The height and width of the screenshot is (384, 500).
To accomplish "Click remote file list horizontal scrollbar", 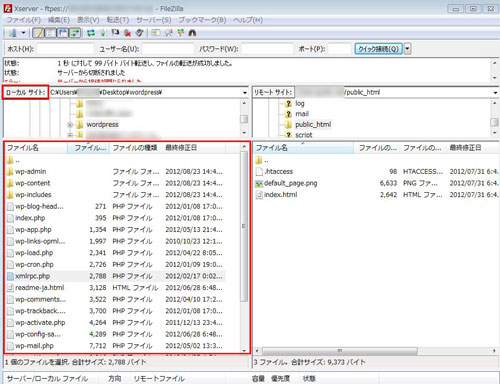I will pyautogui.click(x=339, y=351).
